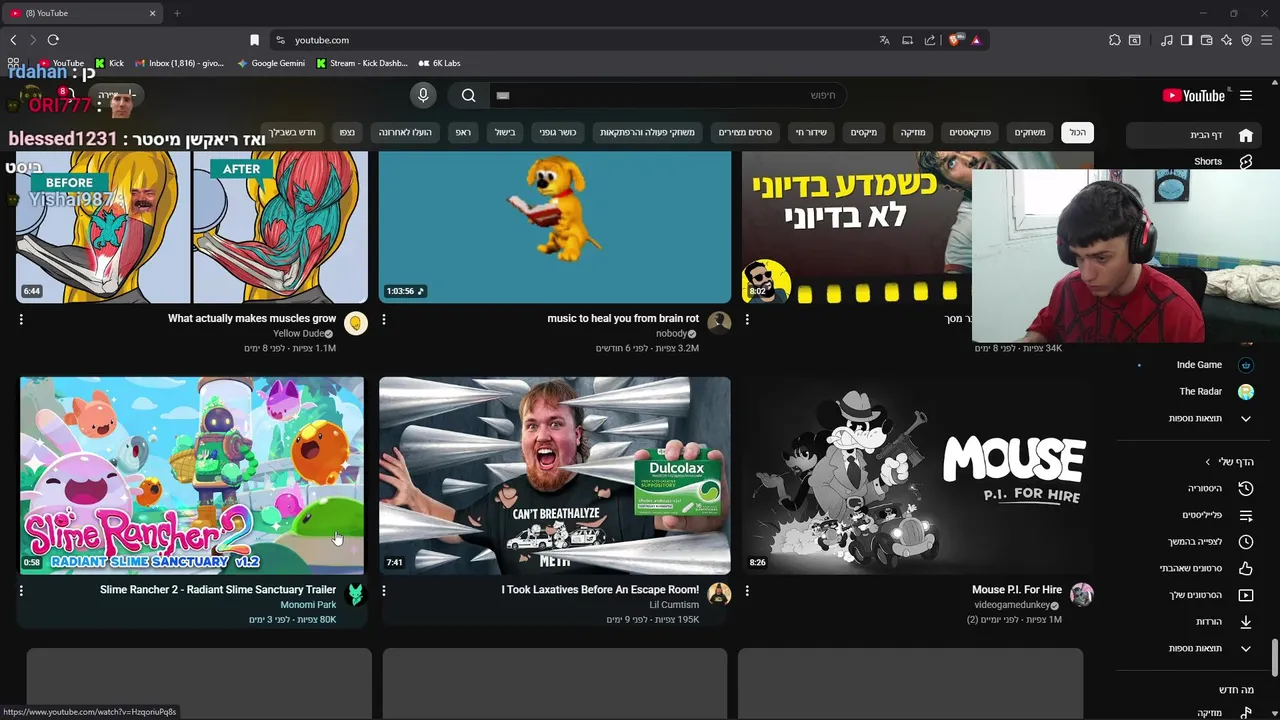The height and width of the screenshot is (720, 1280).
Task: Select the 'פודקאסטים' (Podcasts) filter chip
Action: 970,132
